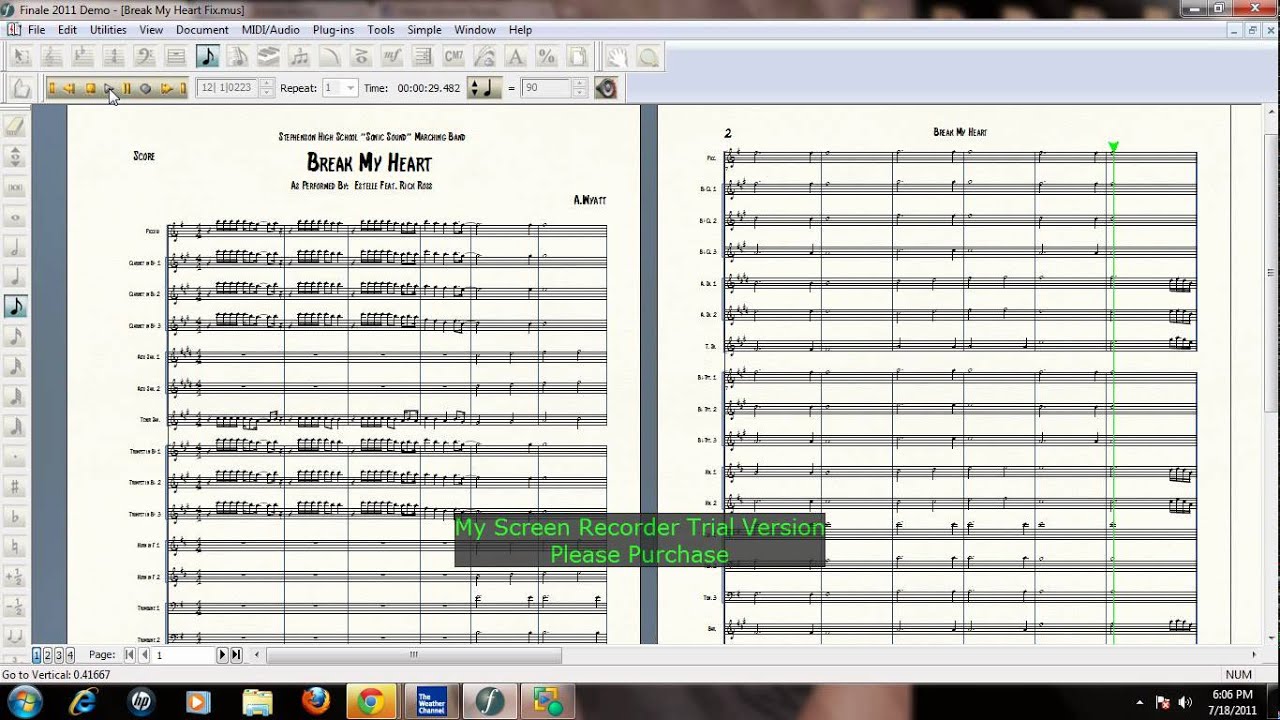Viewport: 1280px width, 720px height.
Task: Jump to the first page button
Action: 129,655
